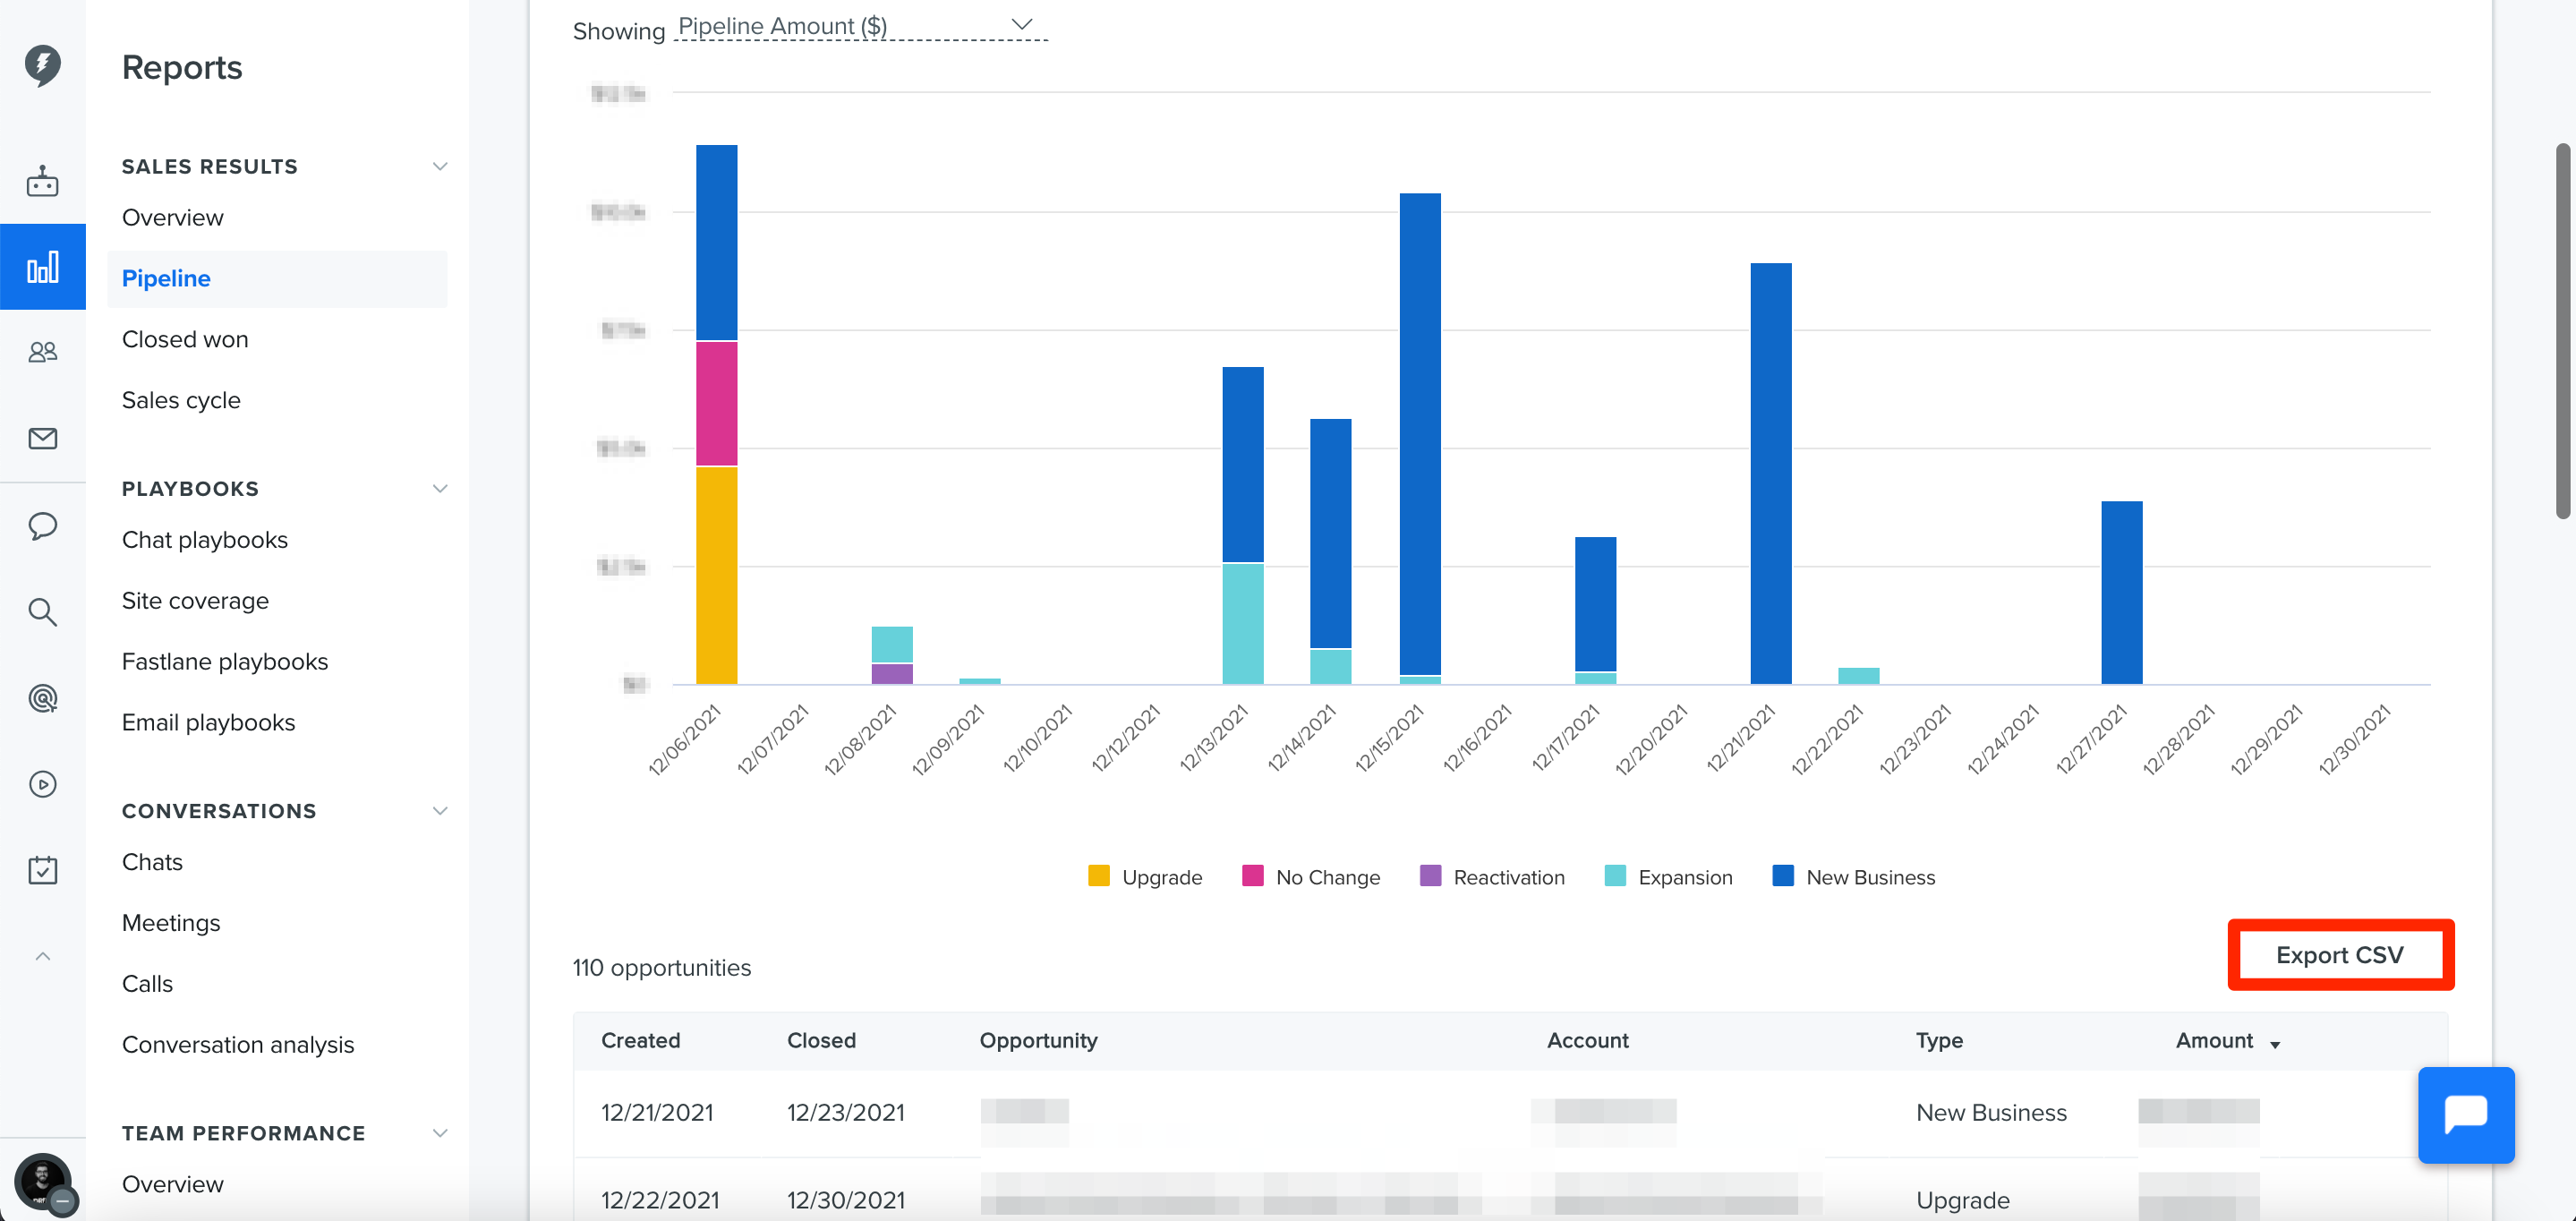Toggle No Change series in legend
The image size is (2576, 1221).
click(x=1311, y=877)
